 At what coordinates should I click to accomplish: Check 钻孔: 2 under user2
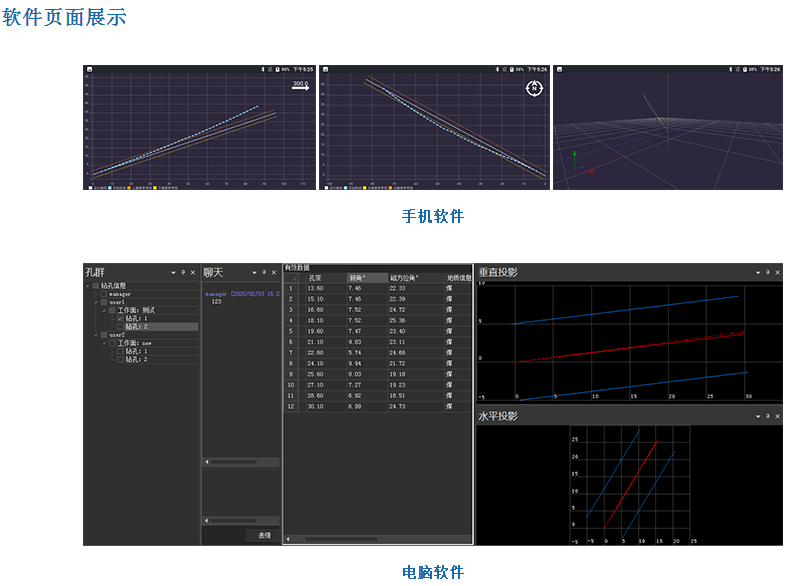(x=120, y=359)
